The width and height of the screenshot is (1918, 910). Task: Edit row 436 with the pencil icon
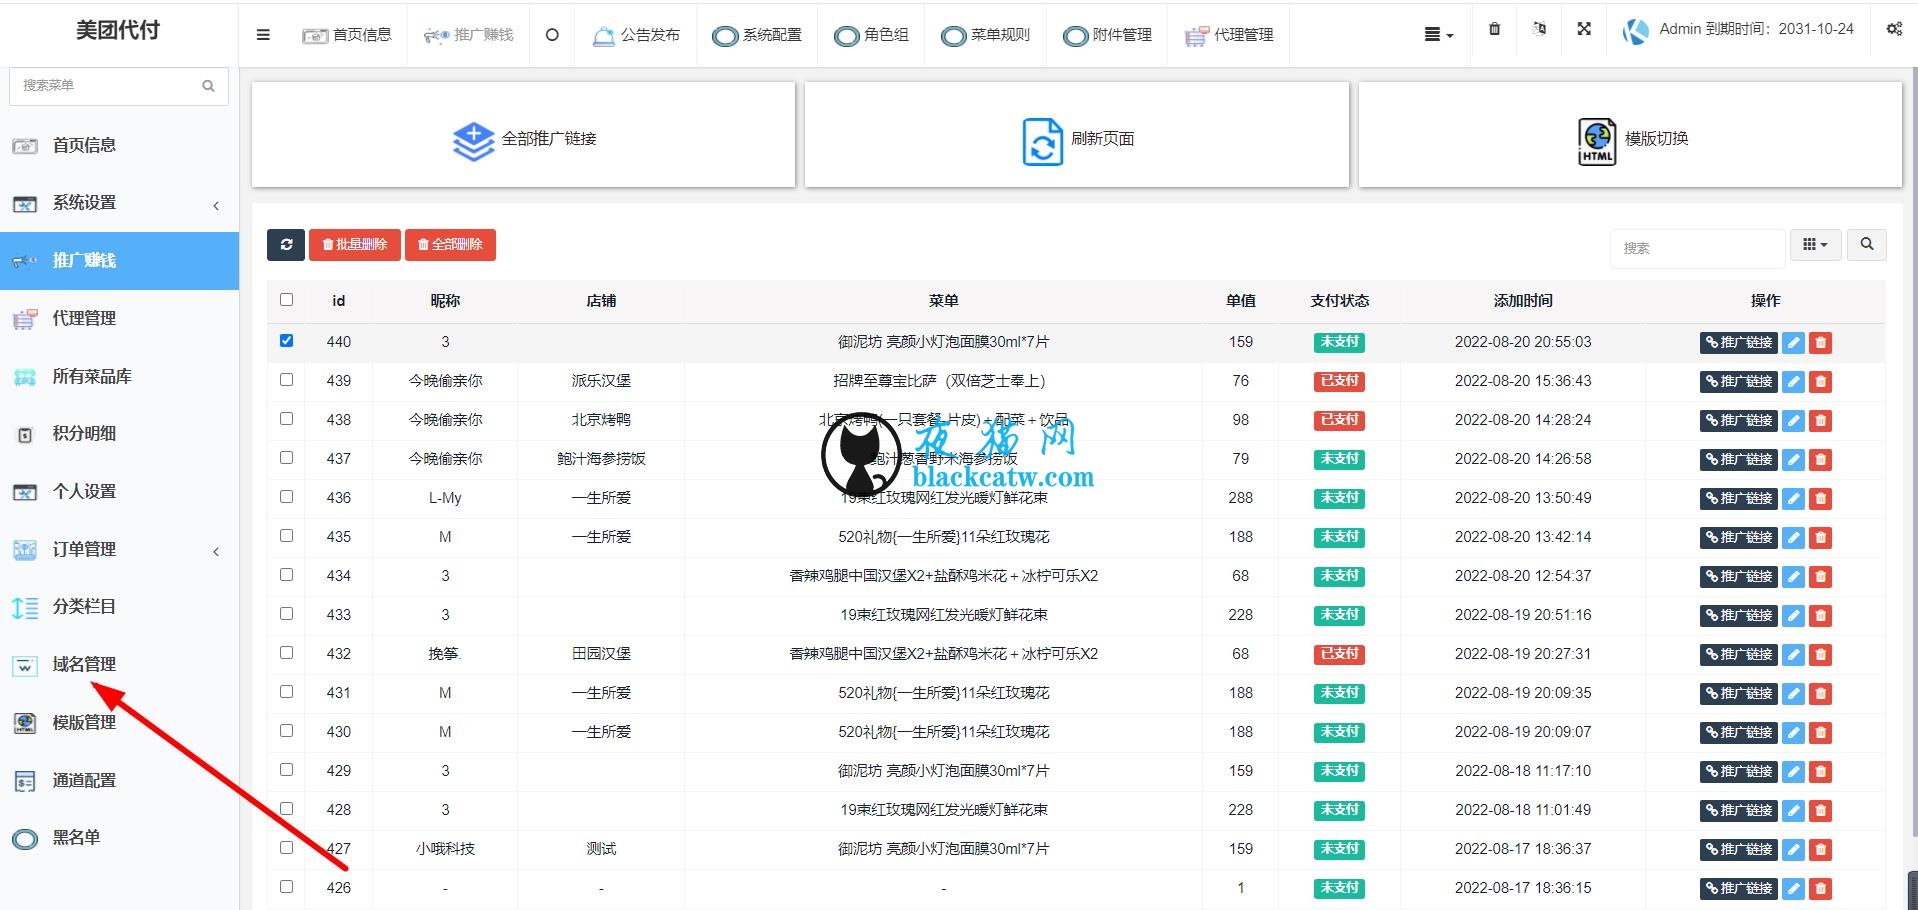pyautogui.click(x=1794, y=499)
